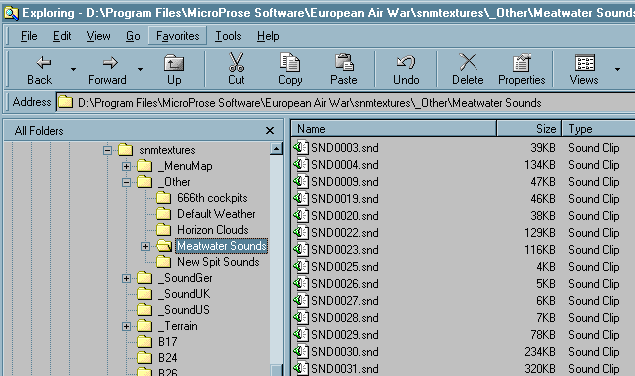Undo the last action
This screenshot has width=635, height=376.
(x=406, y=69)
